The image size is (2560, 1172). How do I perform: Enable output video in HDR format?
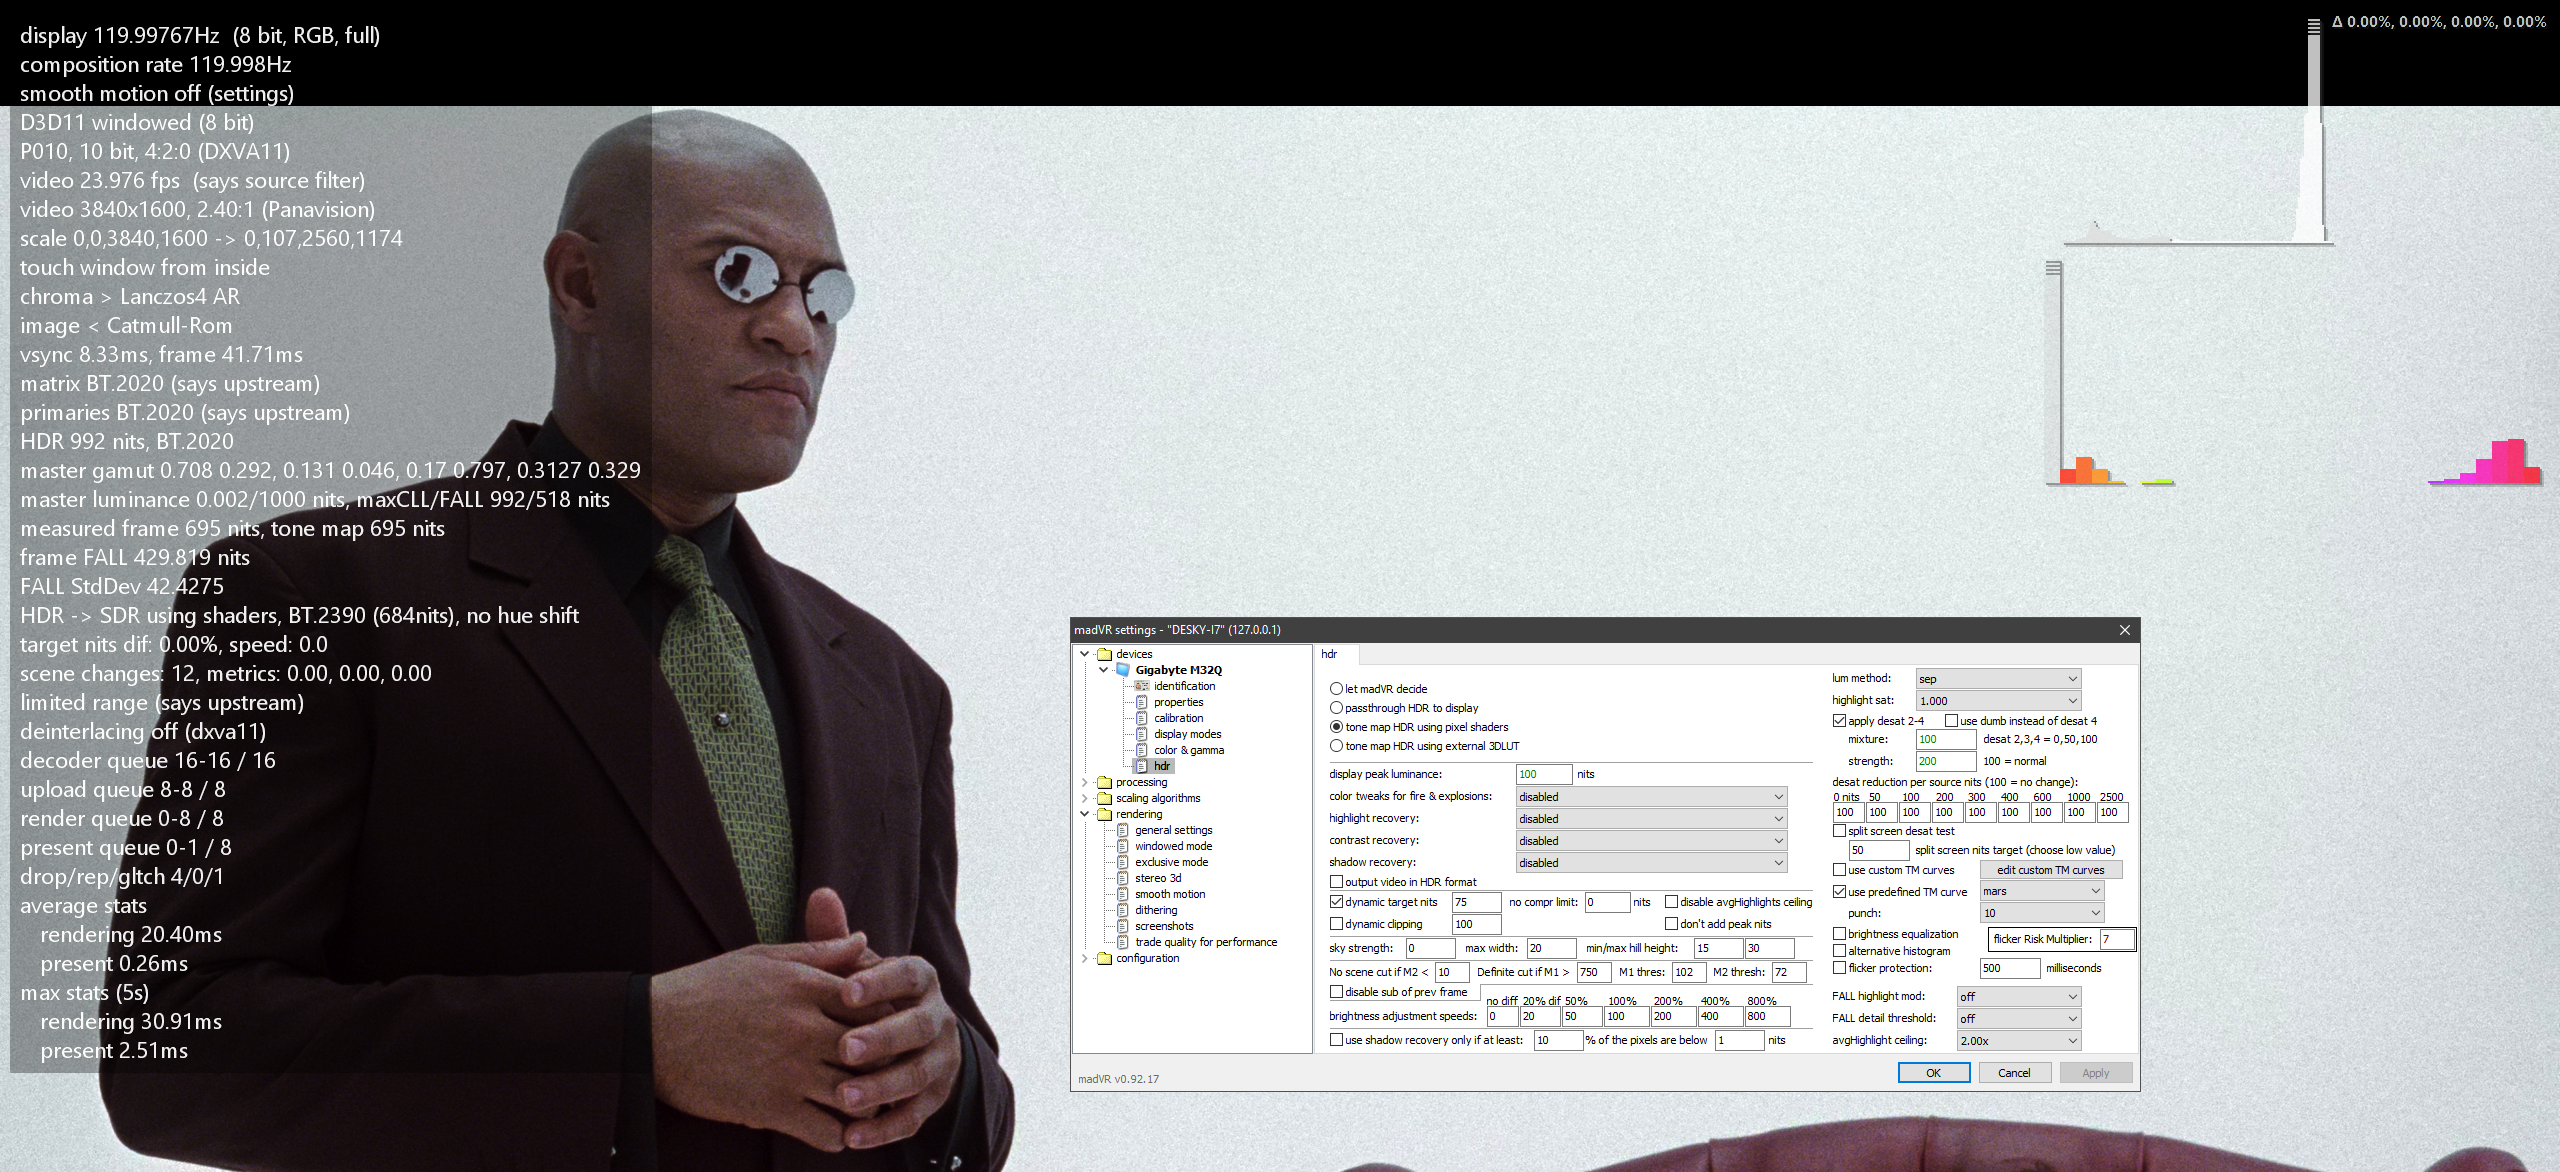(1336, 882)
